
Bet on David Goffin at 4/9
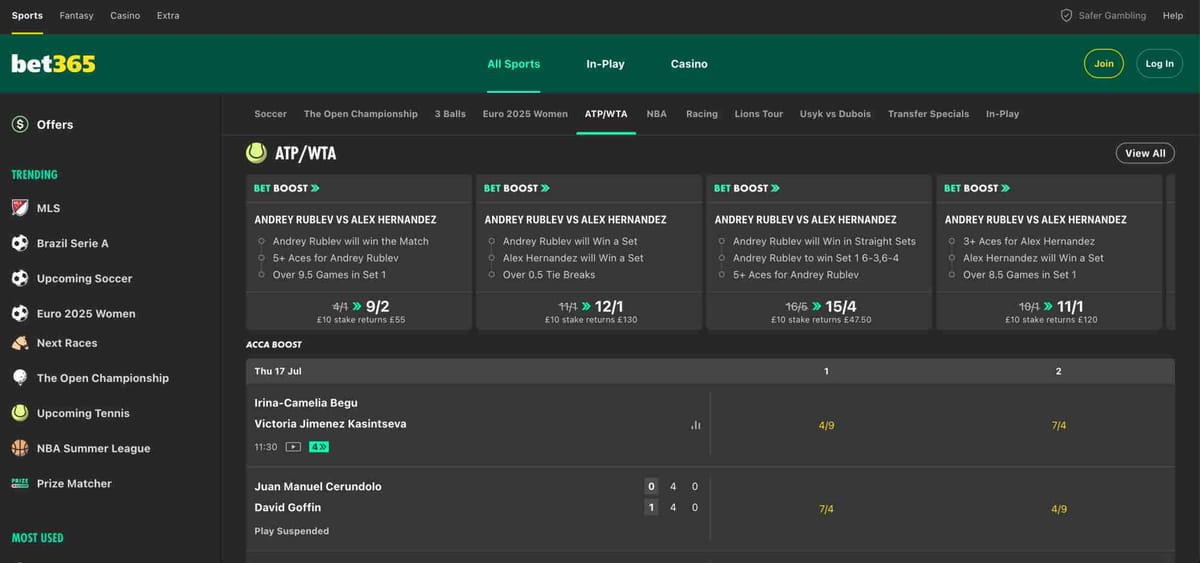[x=1059, y=509]
